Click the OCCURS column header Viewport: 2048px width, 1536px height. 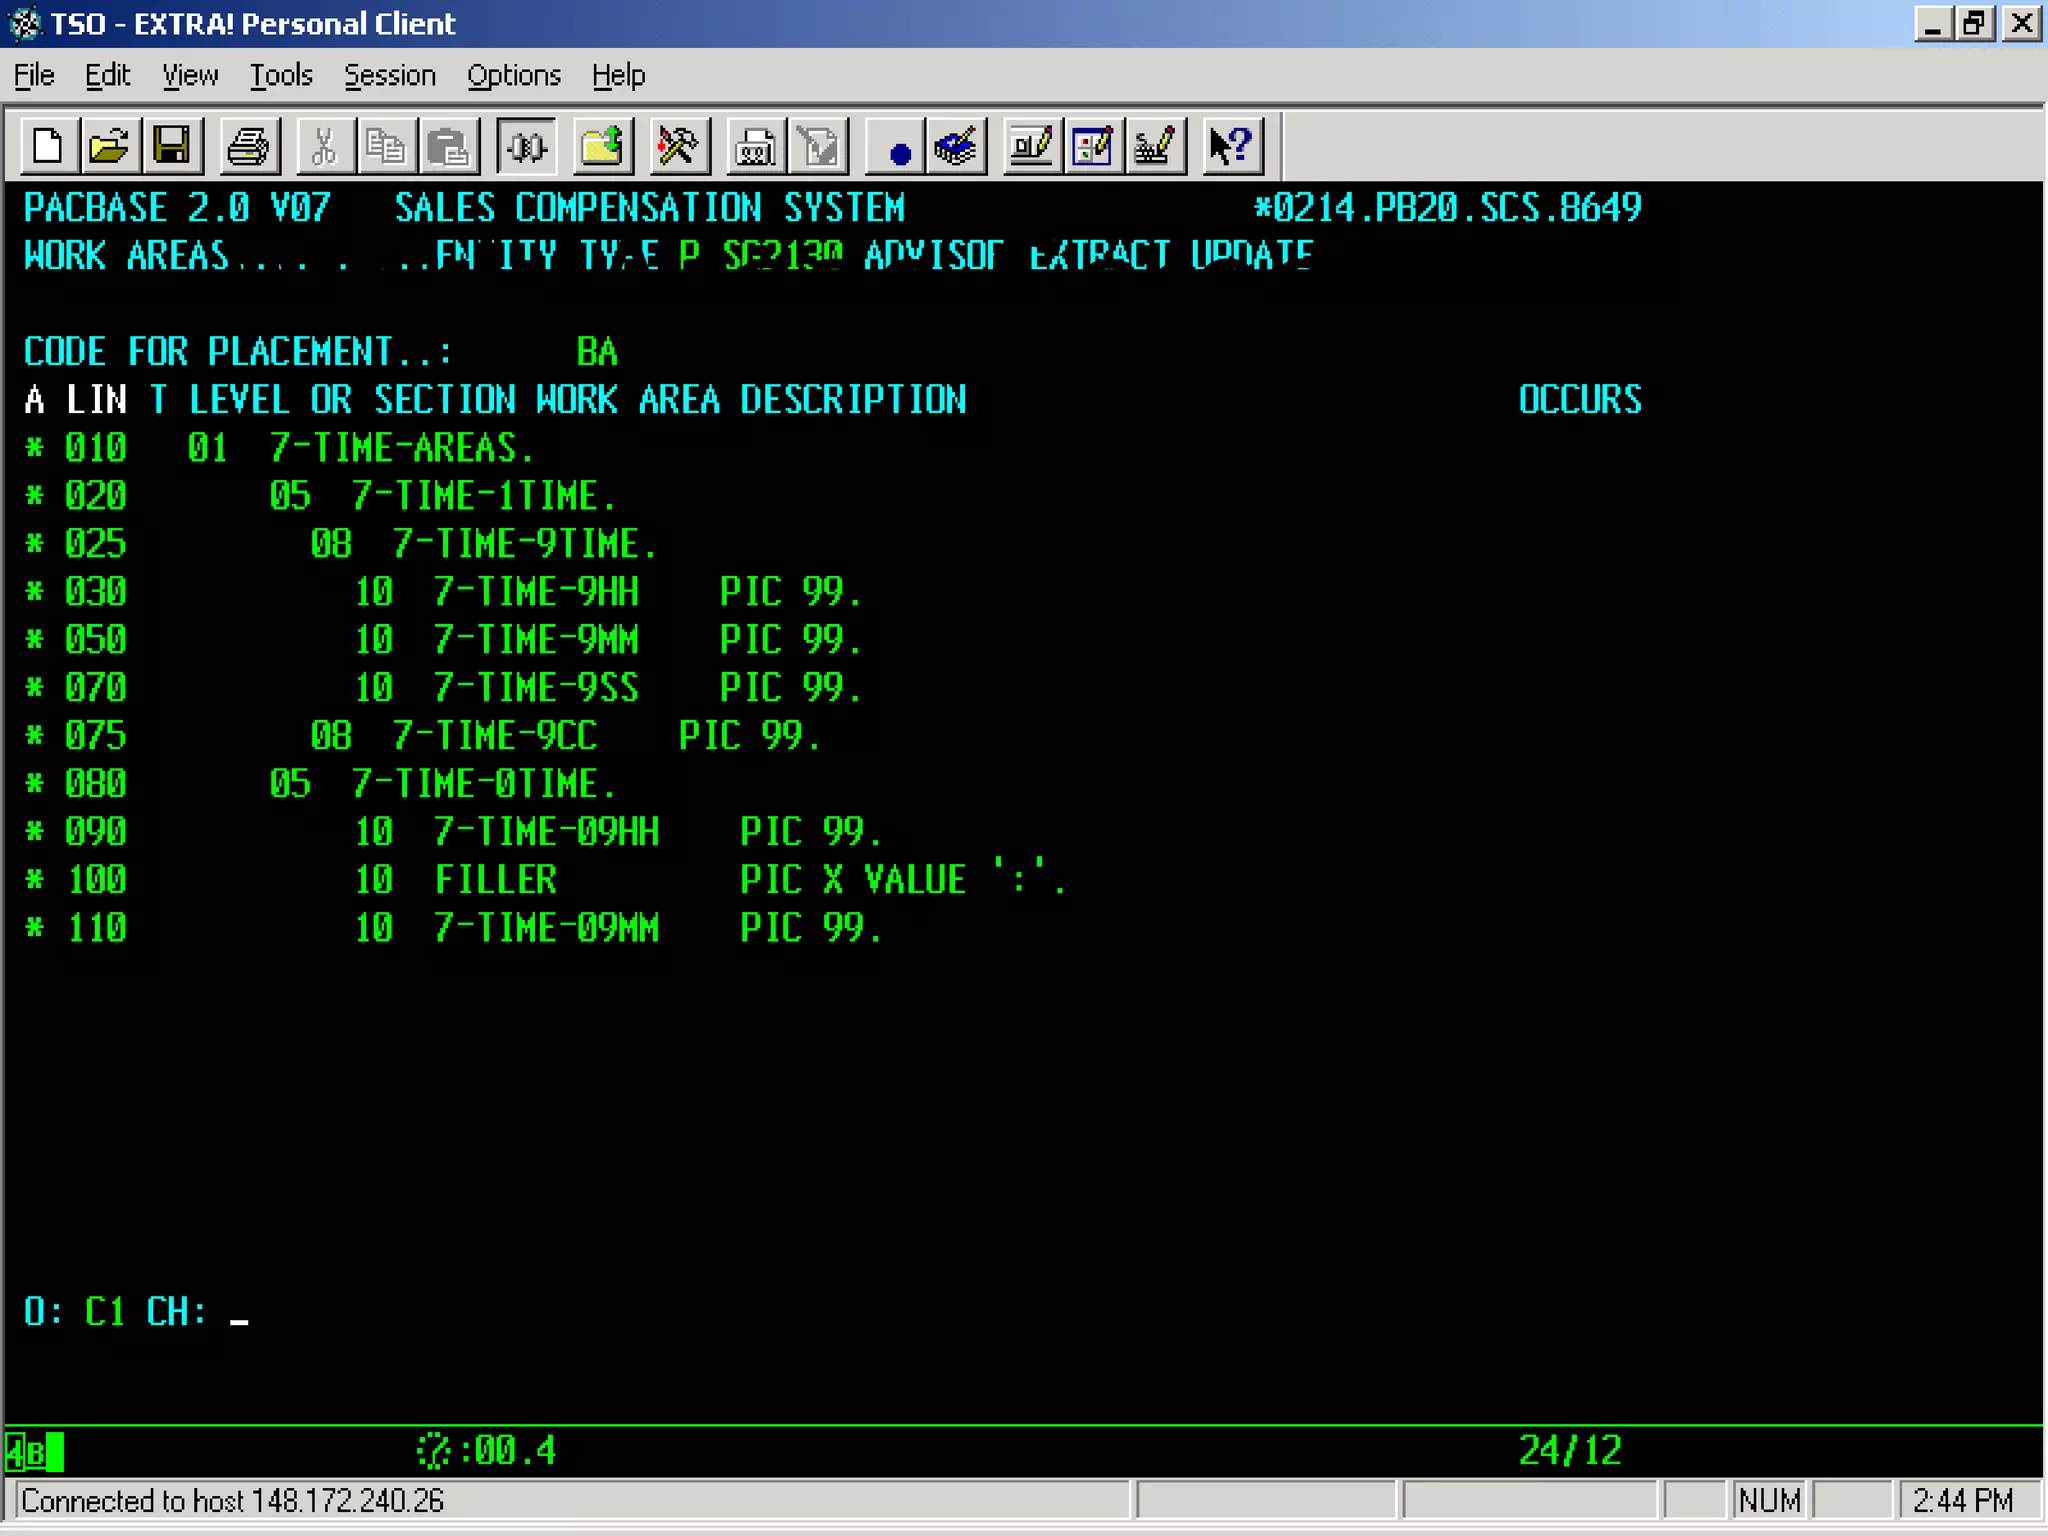[x=1580, y=400]
